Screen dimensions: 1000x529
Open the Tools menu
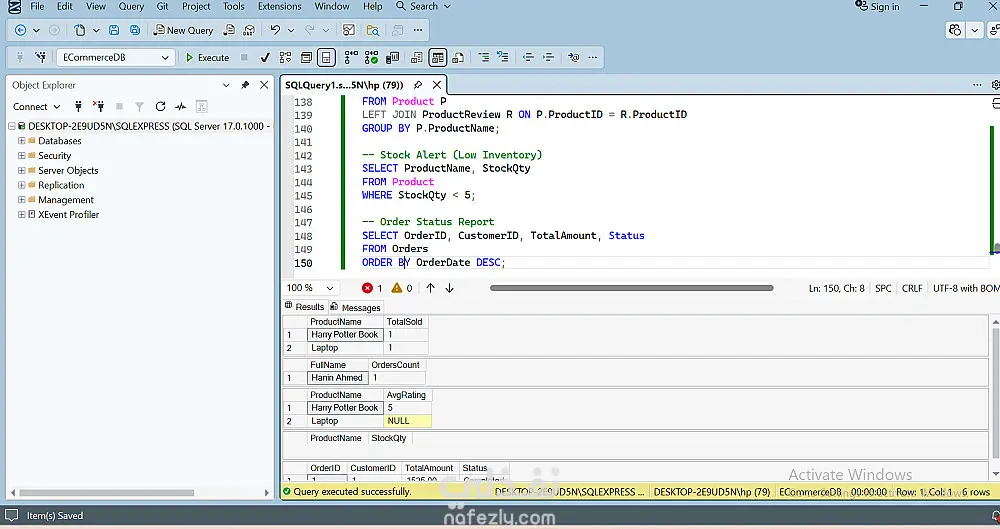click(233, 6)
